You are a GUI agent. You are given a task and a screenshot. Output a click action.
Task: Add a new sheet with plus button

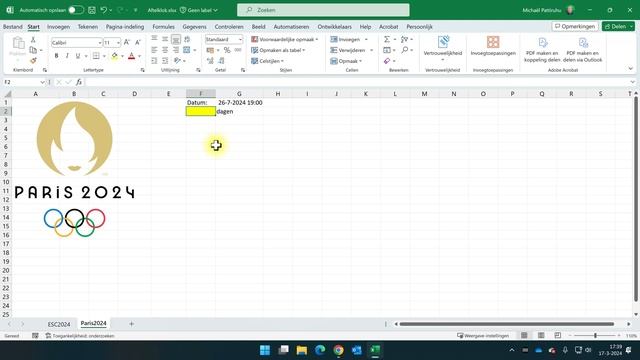tap(131, 324)
